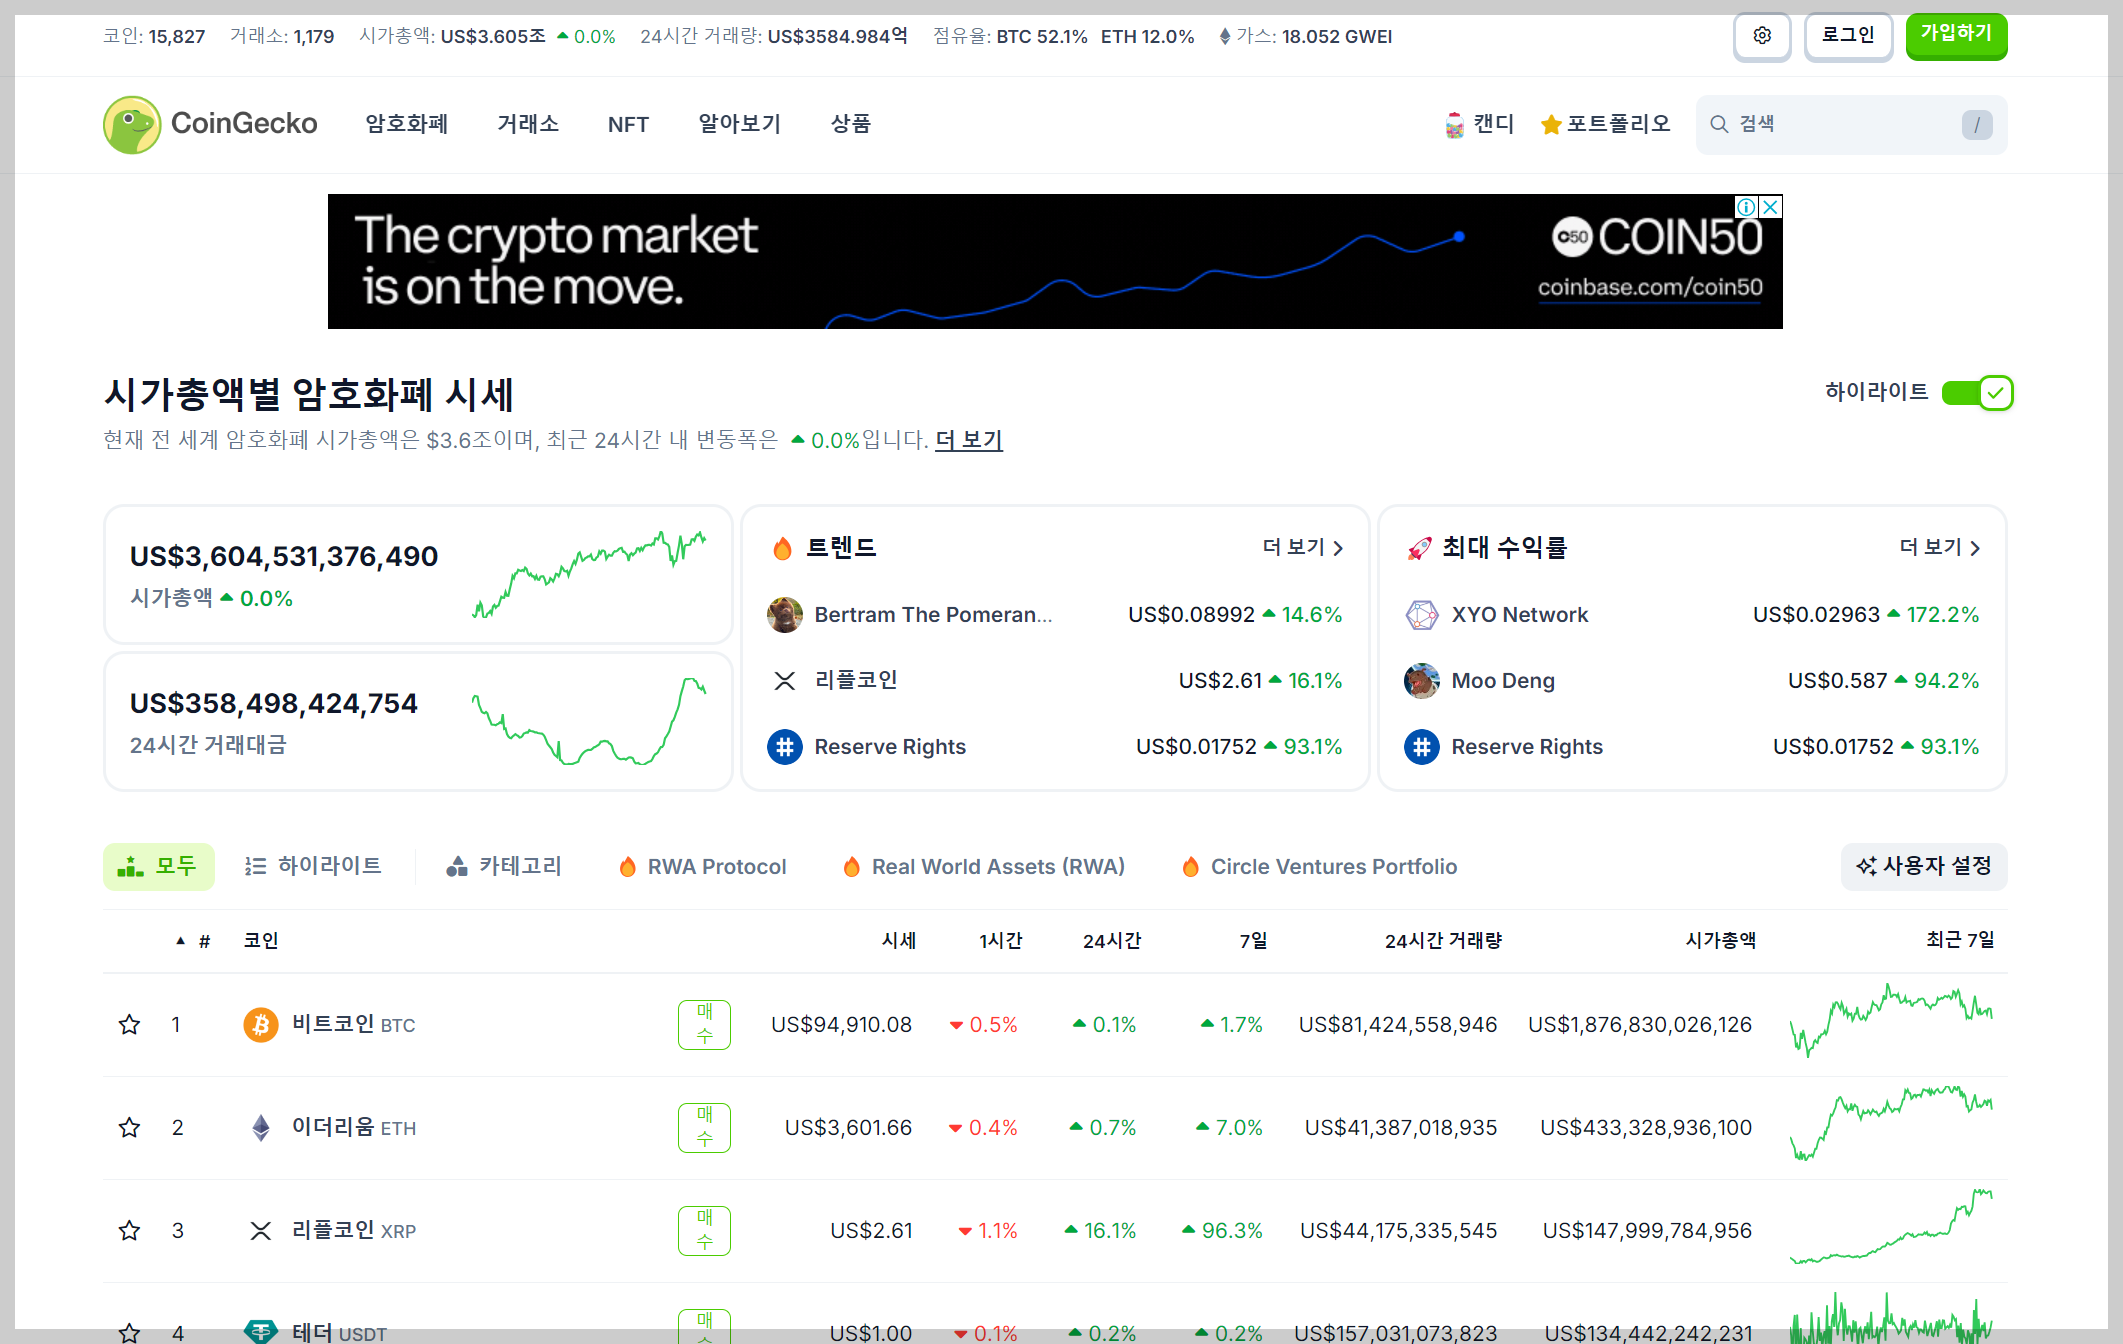Open the 상품 menu

click(x=851, y=124)
